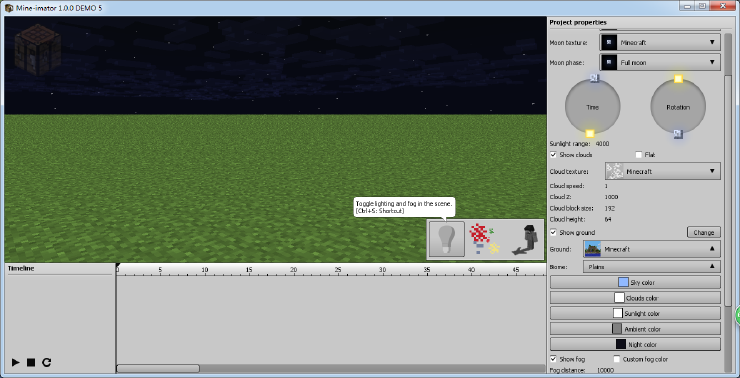Image resolution: width=740 pixels, height=378 pixels.
Task: Click the crafting table workbench icon
Action: [x=37, y=50]
